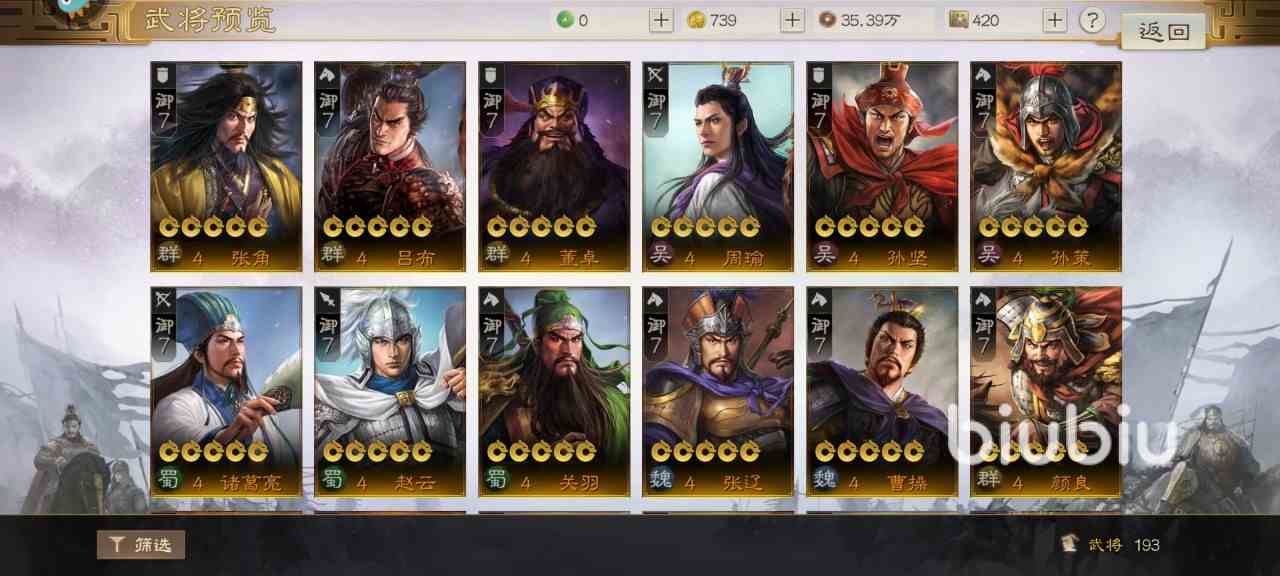Click the ticket icon beside 420
Image resolution: width=1280 pixels, height=576 pixels.
click(x=959, y=20)
